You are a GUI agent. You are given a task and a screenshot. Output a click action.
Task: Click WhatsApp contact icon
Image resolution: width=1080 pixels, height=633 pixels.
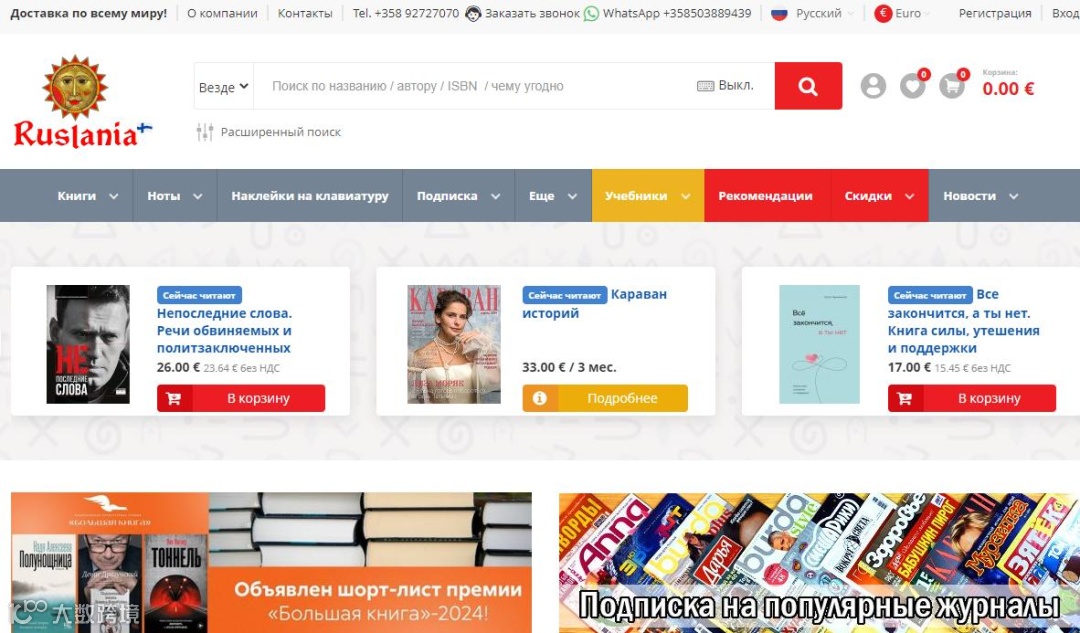(591, 14)
